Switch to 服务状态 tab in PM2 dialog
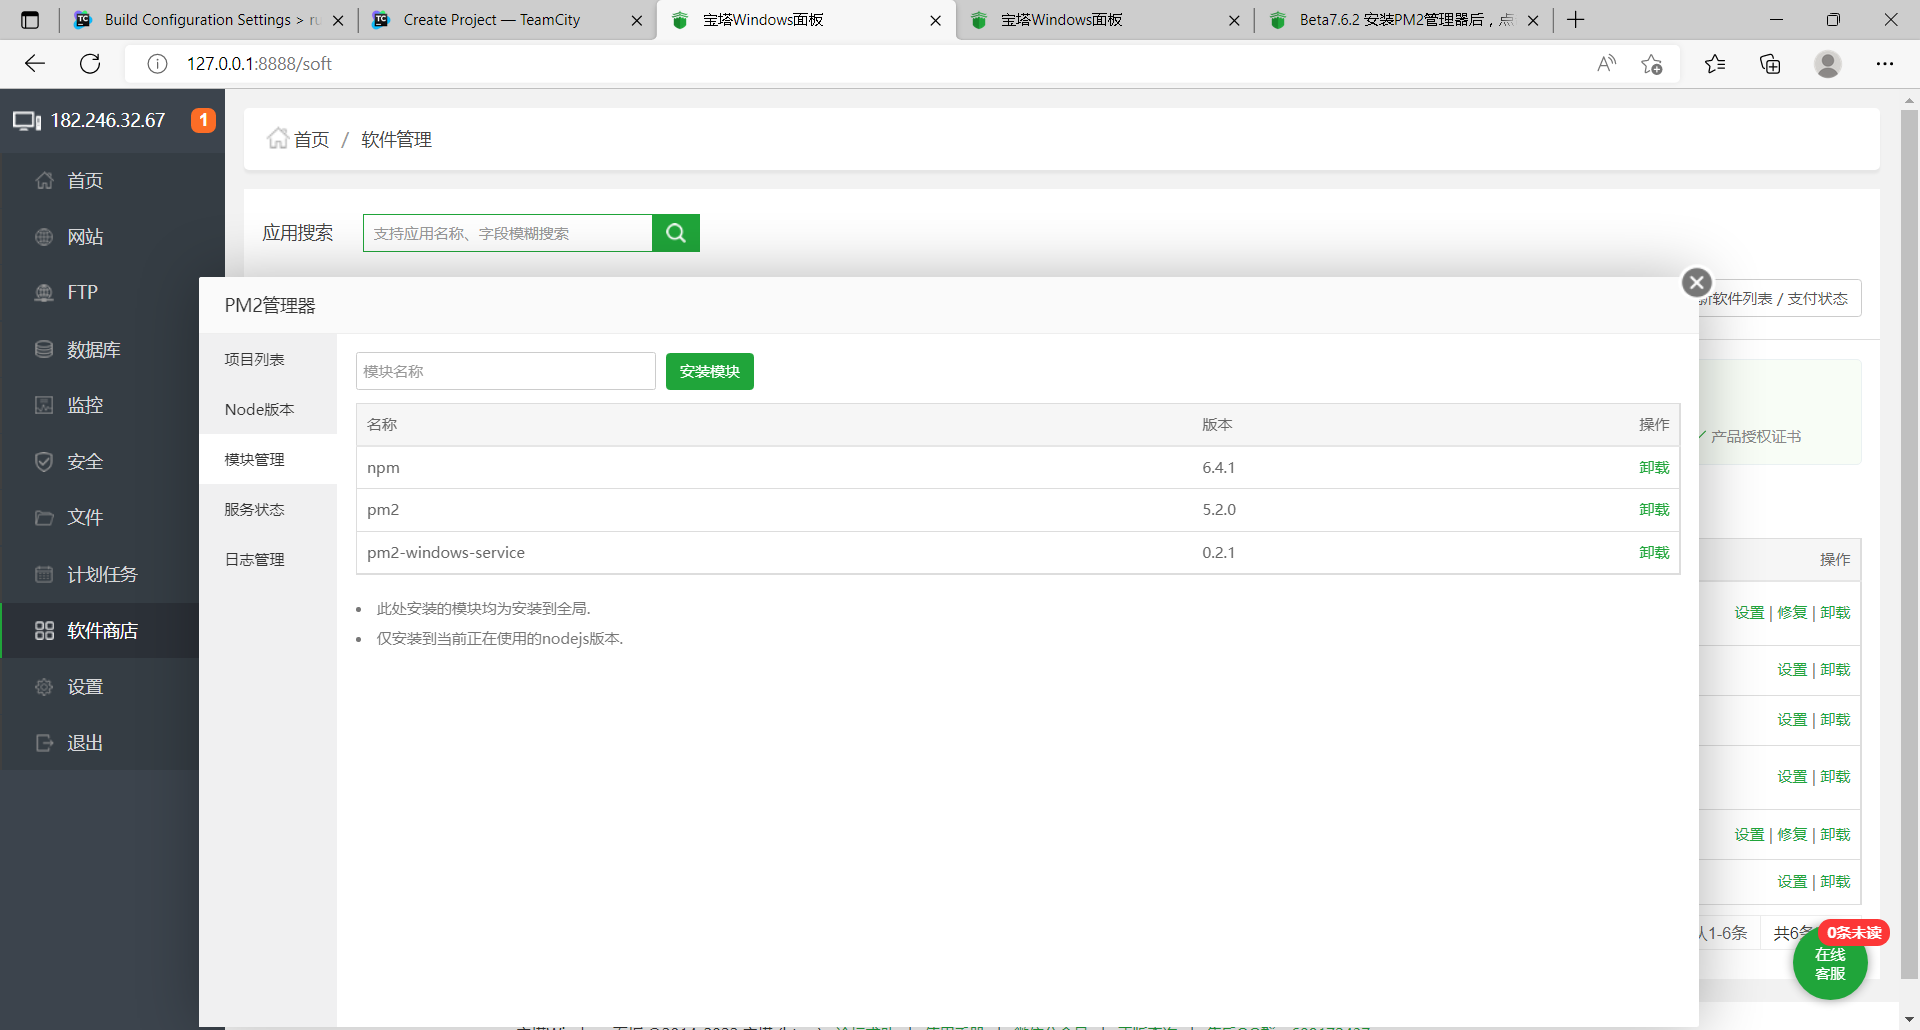The height and width of the screenshot is (1030, 1920). click(x=268, y=509)
